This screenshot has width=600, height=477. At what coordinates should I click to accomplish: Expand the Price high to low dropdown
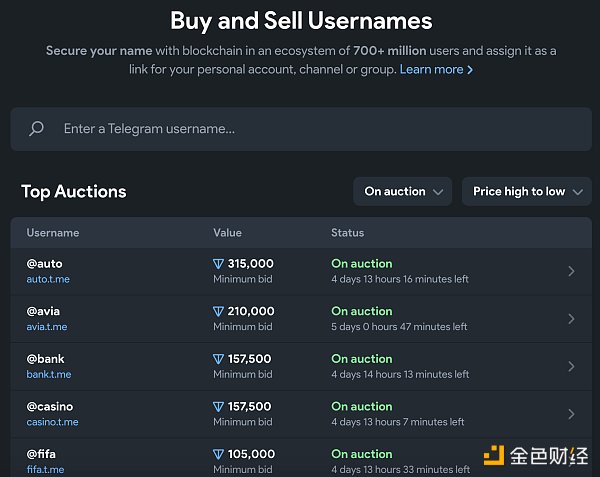(x=526, y=192)
